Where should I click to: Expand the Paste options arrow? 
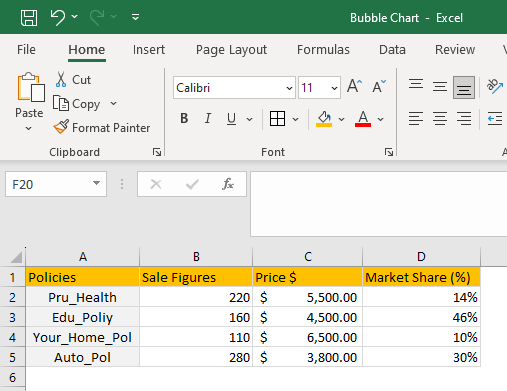click(x=29, y=128)
